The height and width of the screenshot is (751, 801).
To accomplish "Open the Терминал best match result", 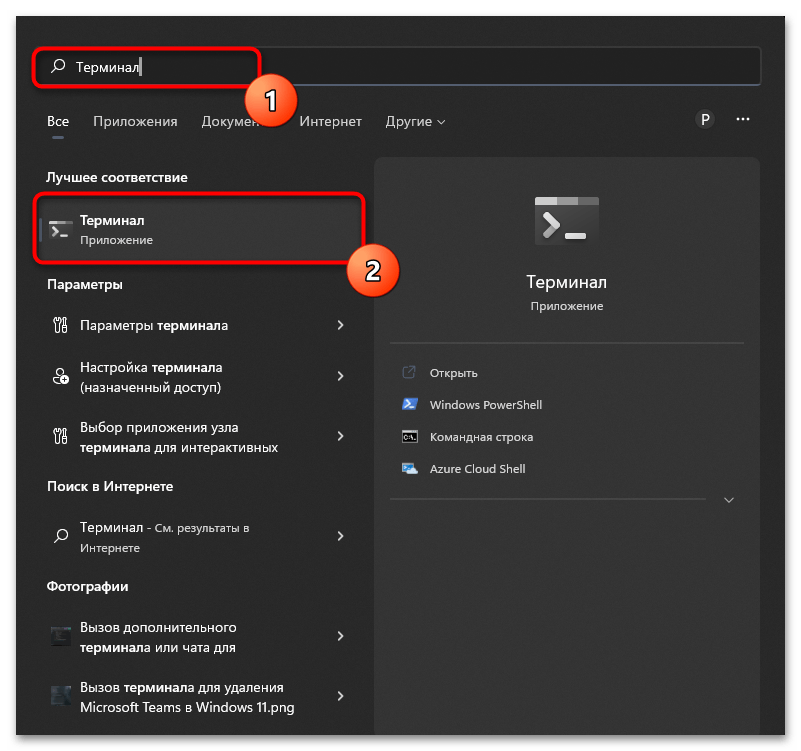I will [199, 229].
